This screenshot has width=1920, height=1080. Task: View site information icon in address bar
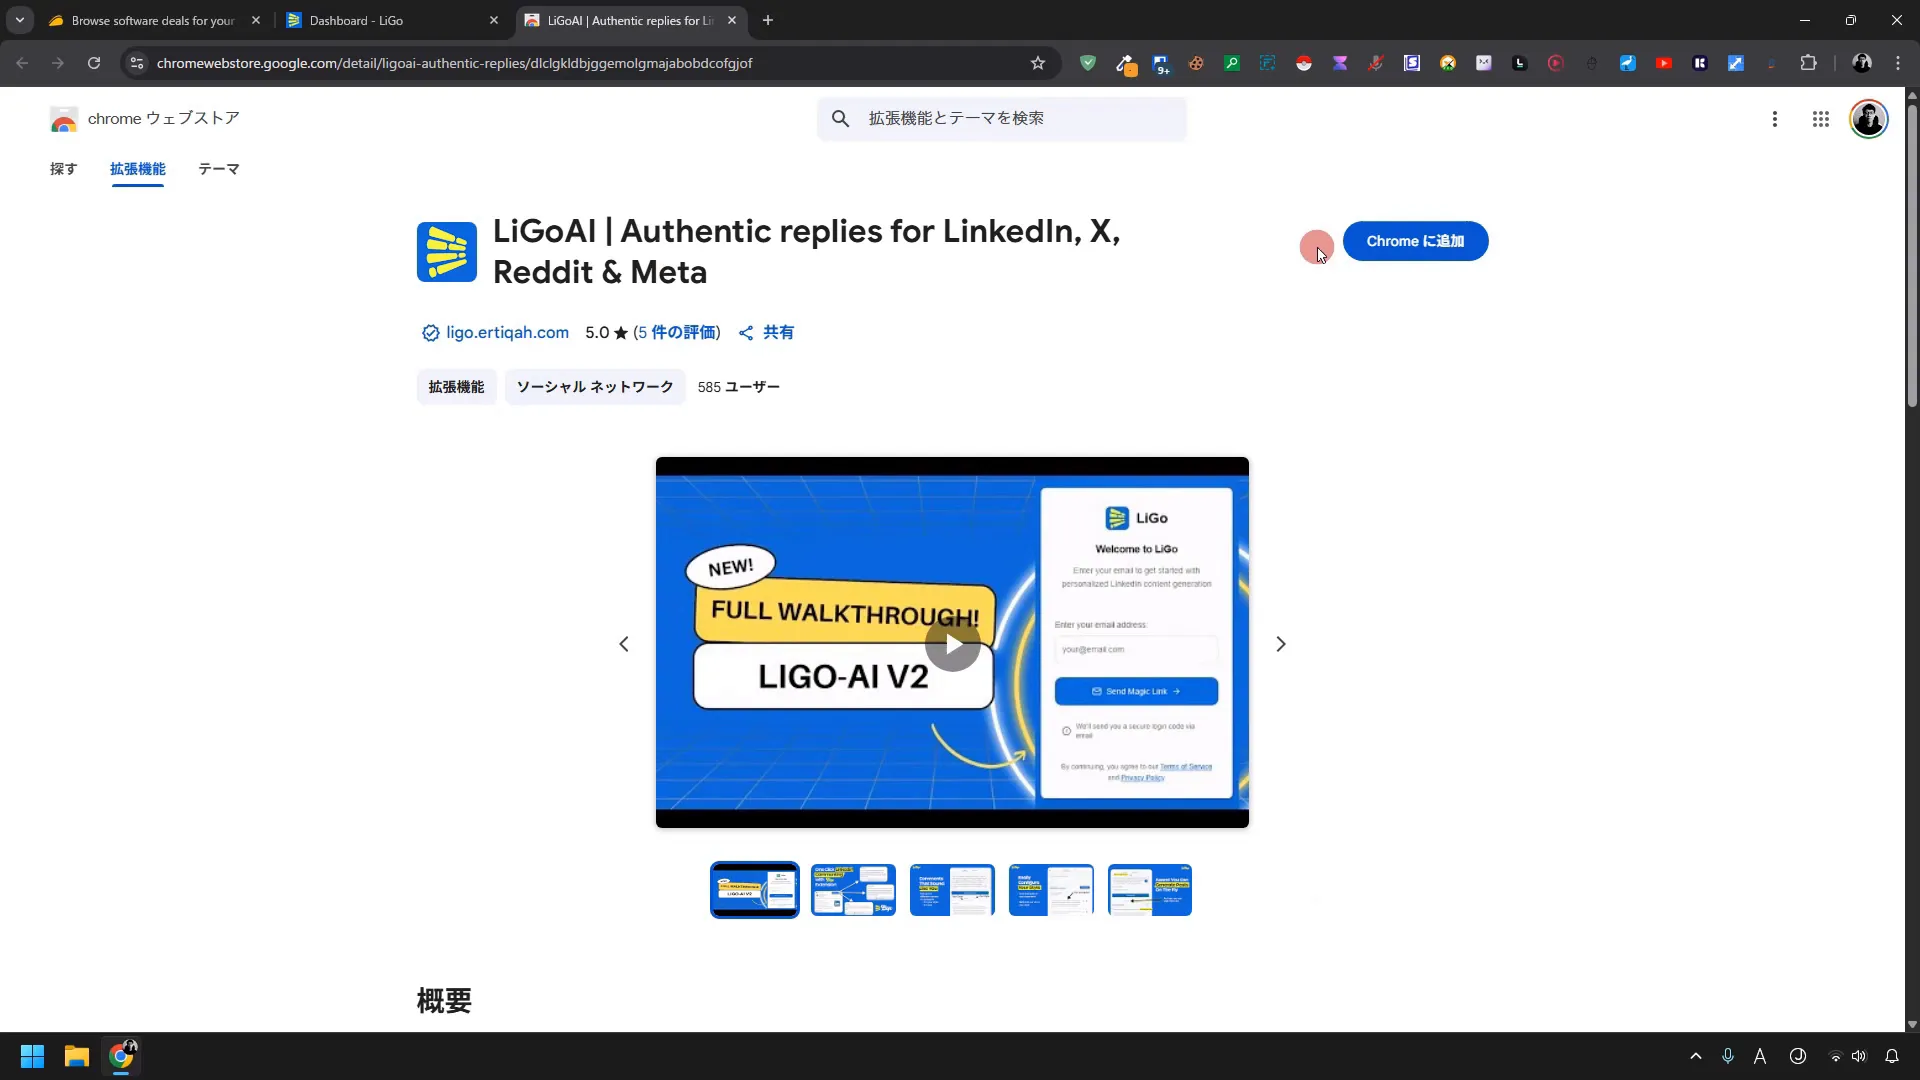pyautogui.click(x=137, y=63)
